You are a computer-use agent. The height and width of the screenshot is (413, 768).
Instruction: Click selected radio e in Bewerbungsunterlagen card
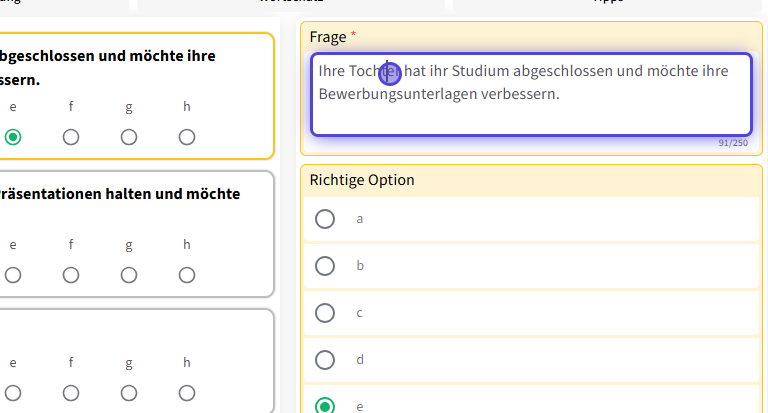pyautogui.click(x=13, y=137)
